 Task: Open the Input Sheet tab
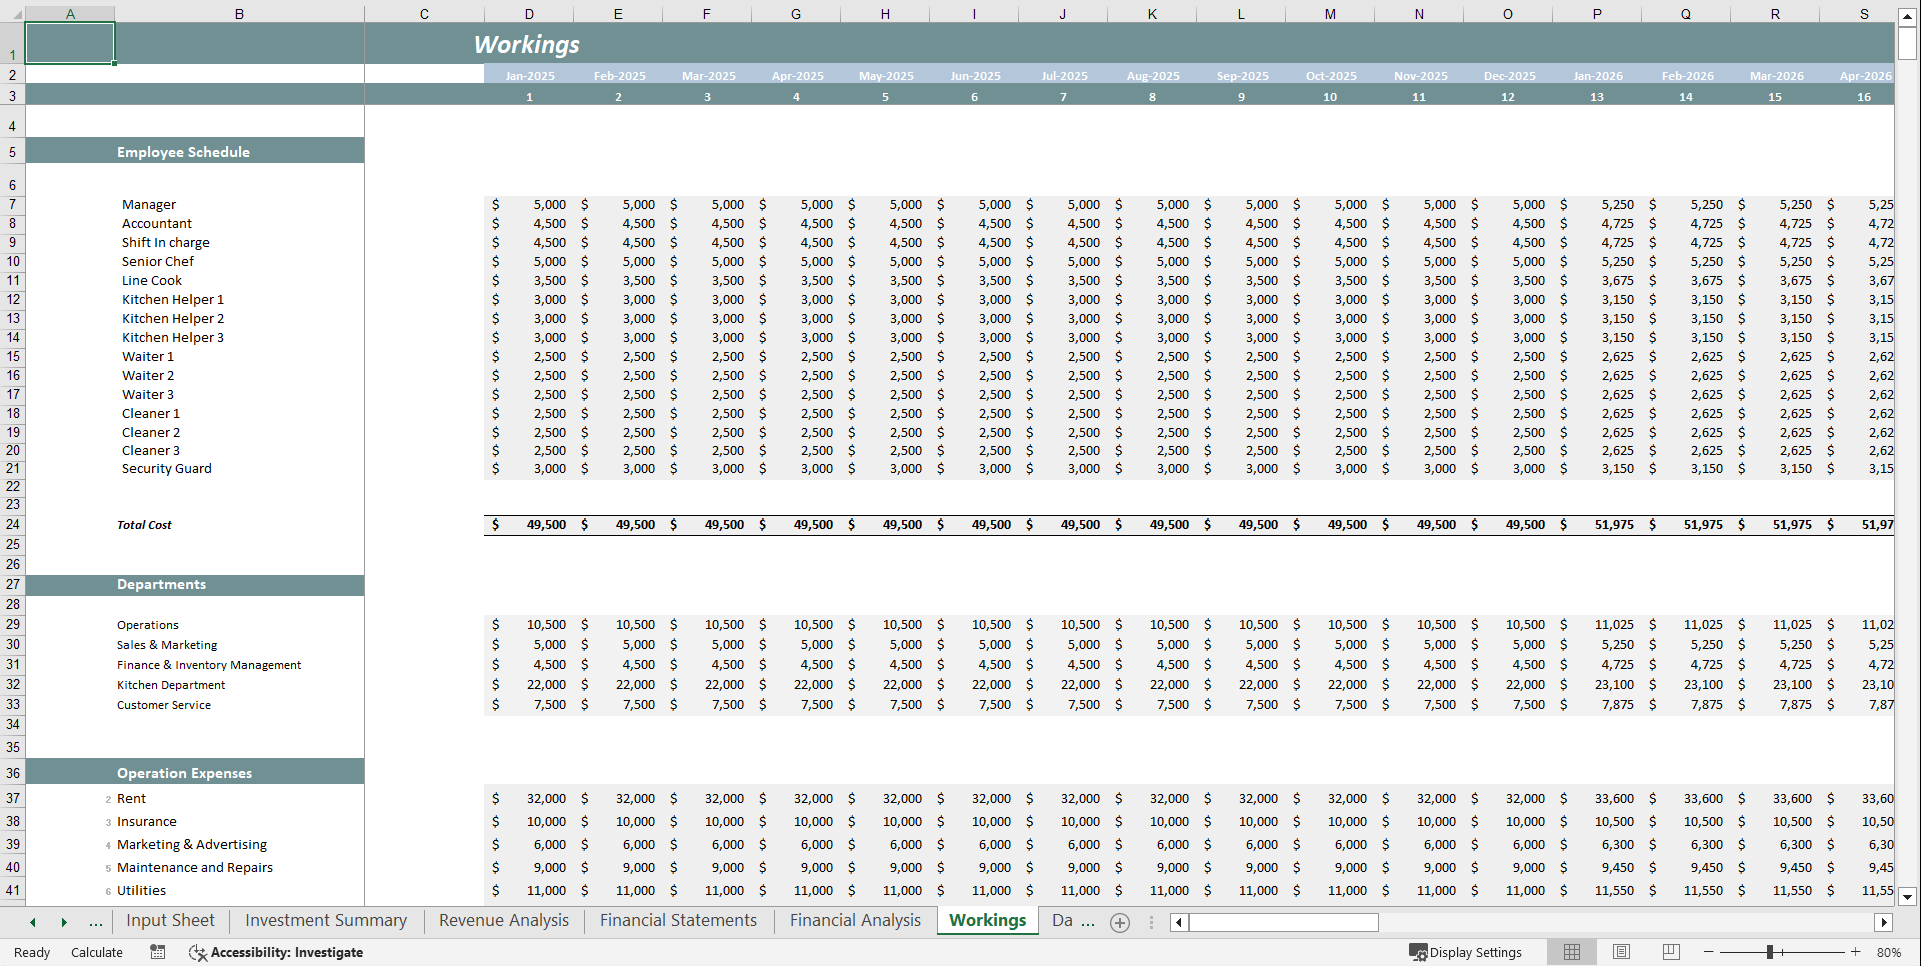170,921
